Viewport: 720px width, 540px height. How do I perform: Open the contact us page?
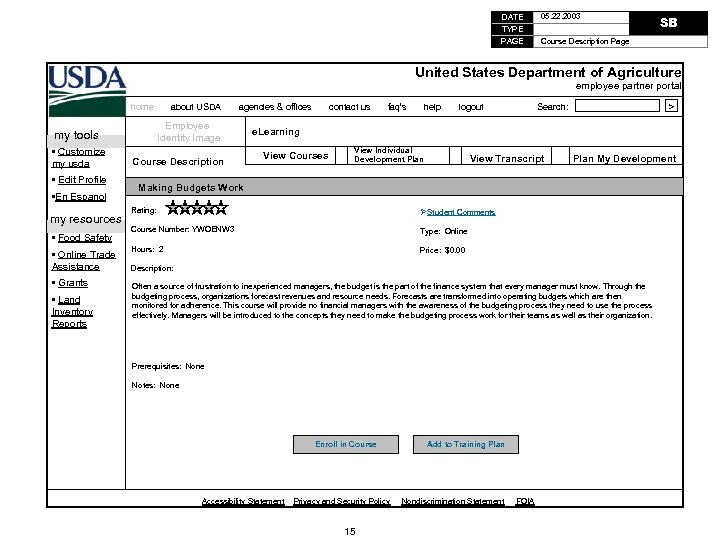click(349, 107)
